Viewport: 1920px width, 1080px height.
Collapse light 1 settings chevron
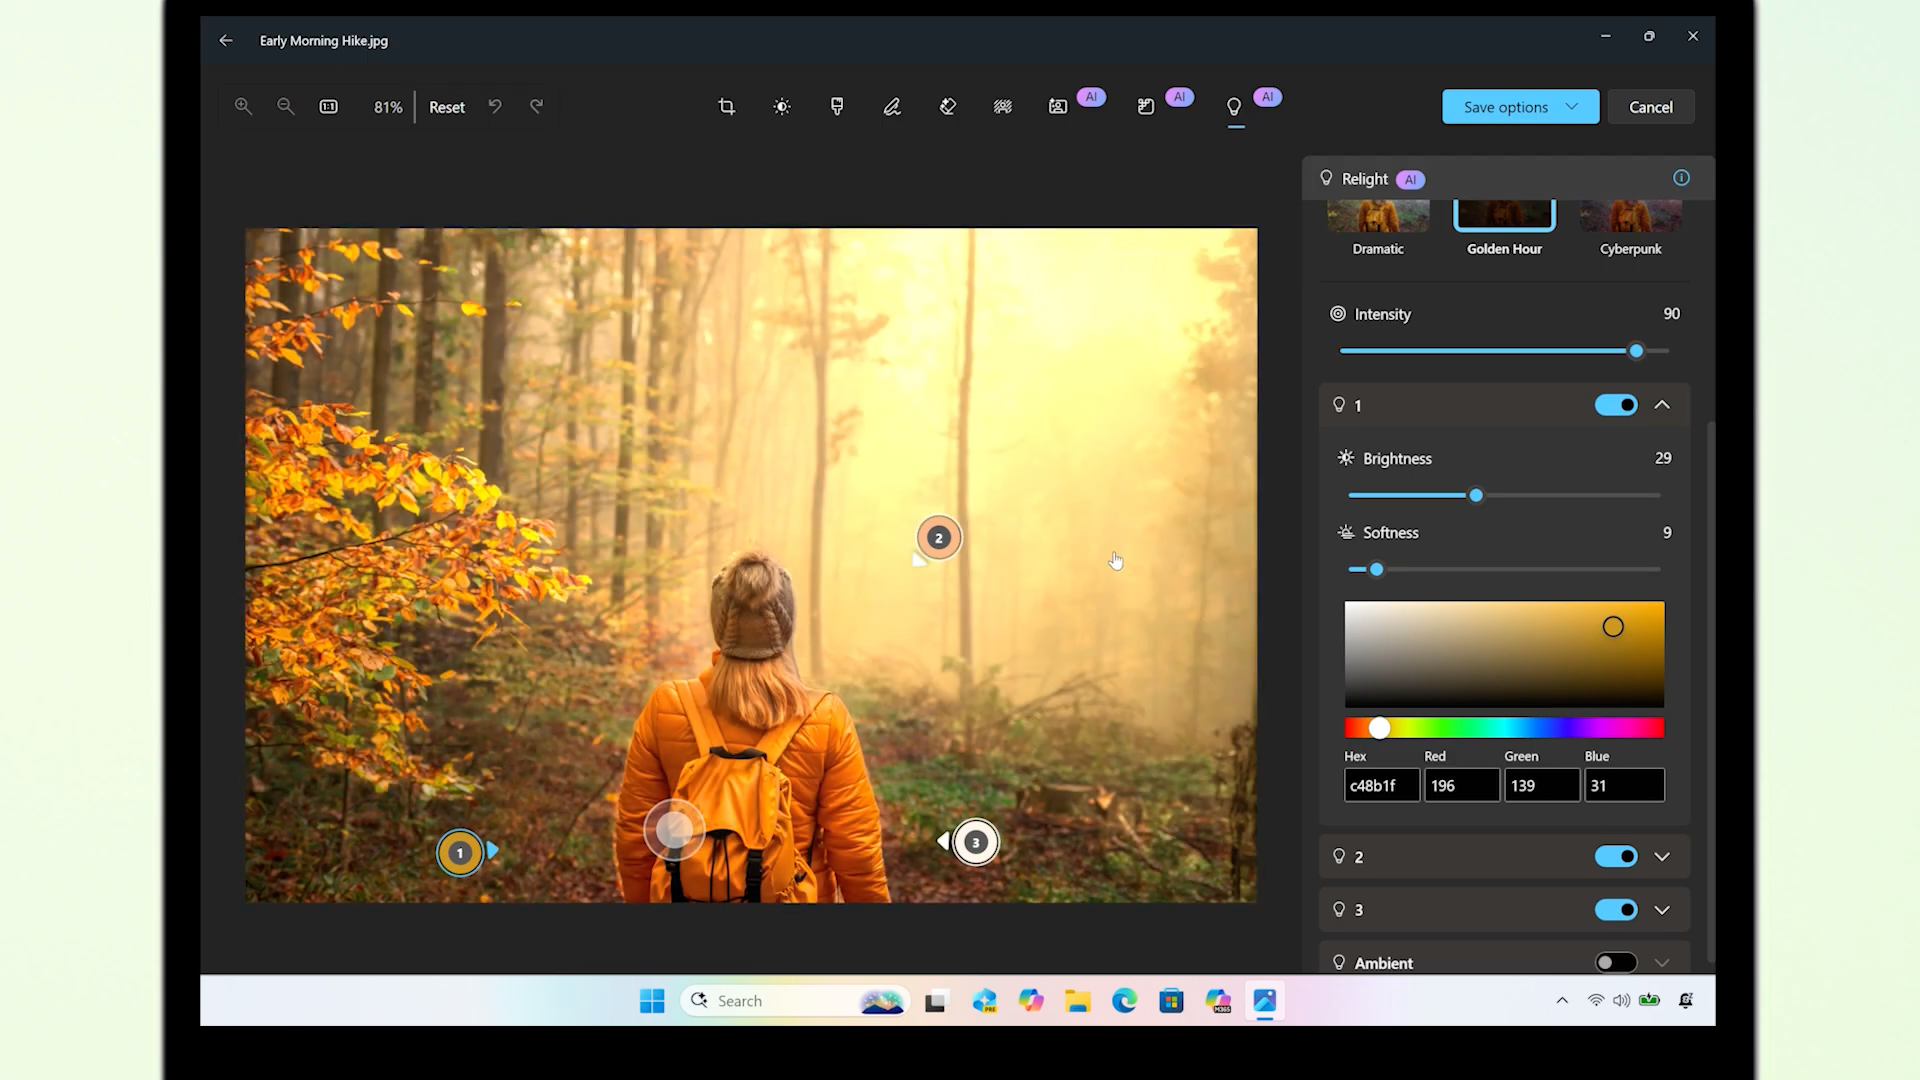point(1662,405)
